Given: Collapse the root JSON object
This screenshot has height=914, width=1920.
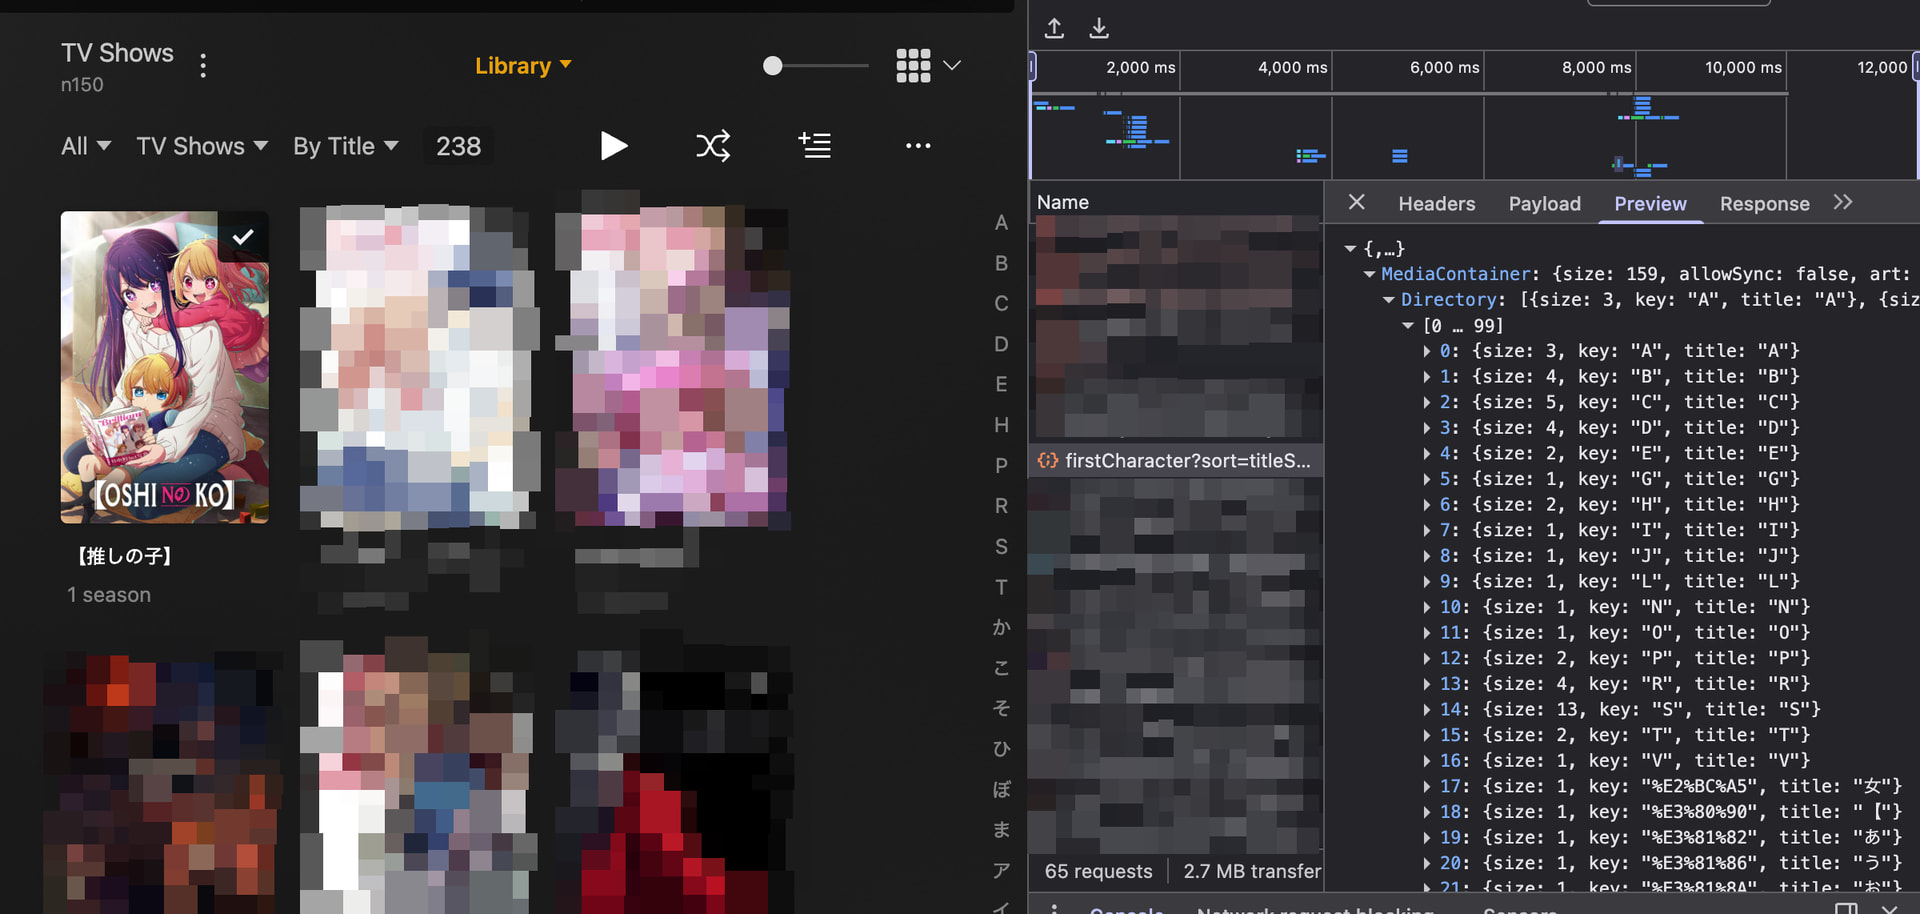Looking at the screenshot, I should (1350, 248).
